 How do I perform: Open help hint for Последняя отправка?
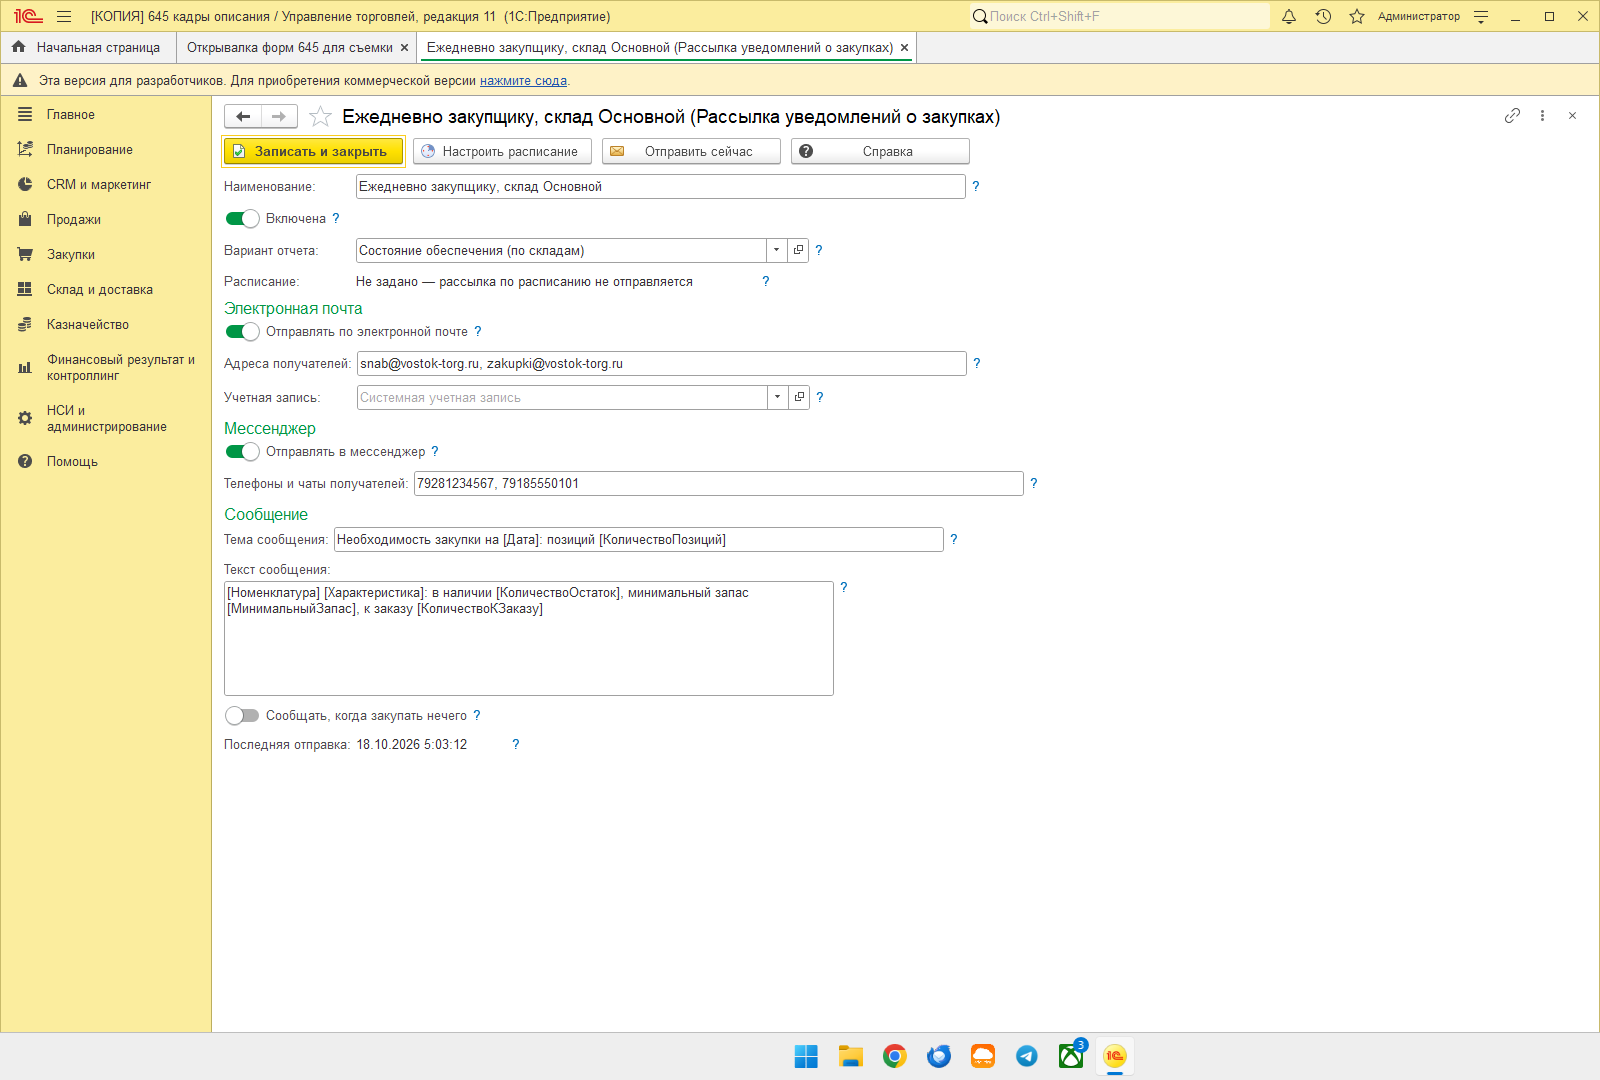click(516, 744)
